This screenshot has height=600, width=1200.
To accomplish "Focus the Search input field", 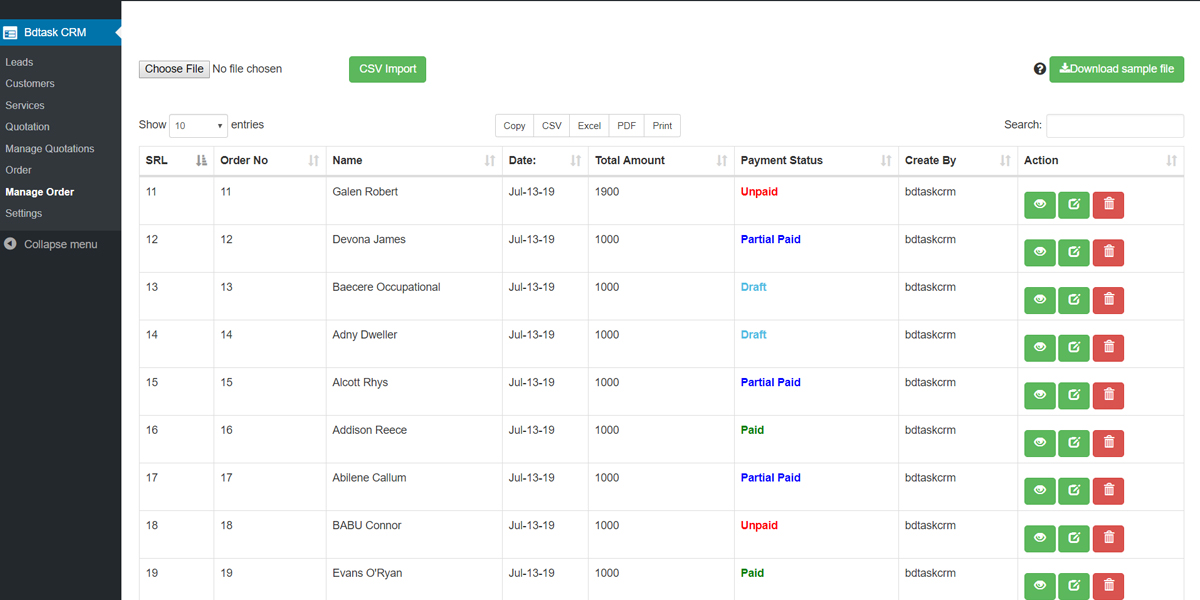I will 1114,126.
